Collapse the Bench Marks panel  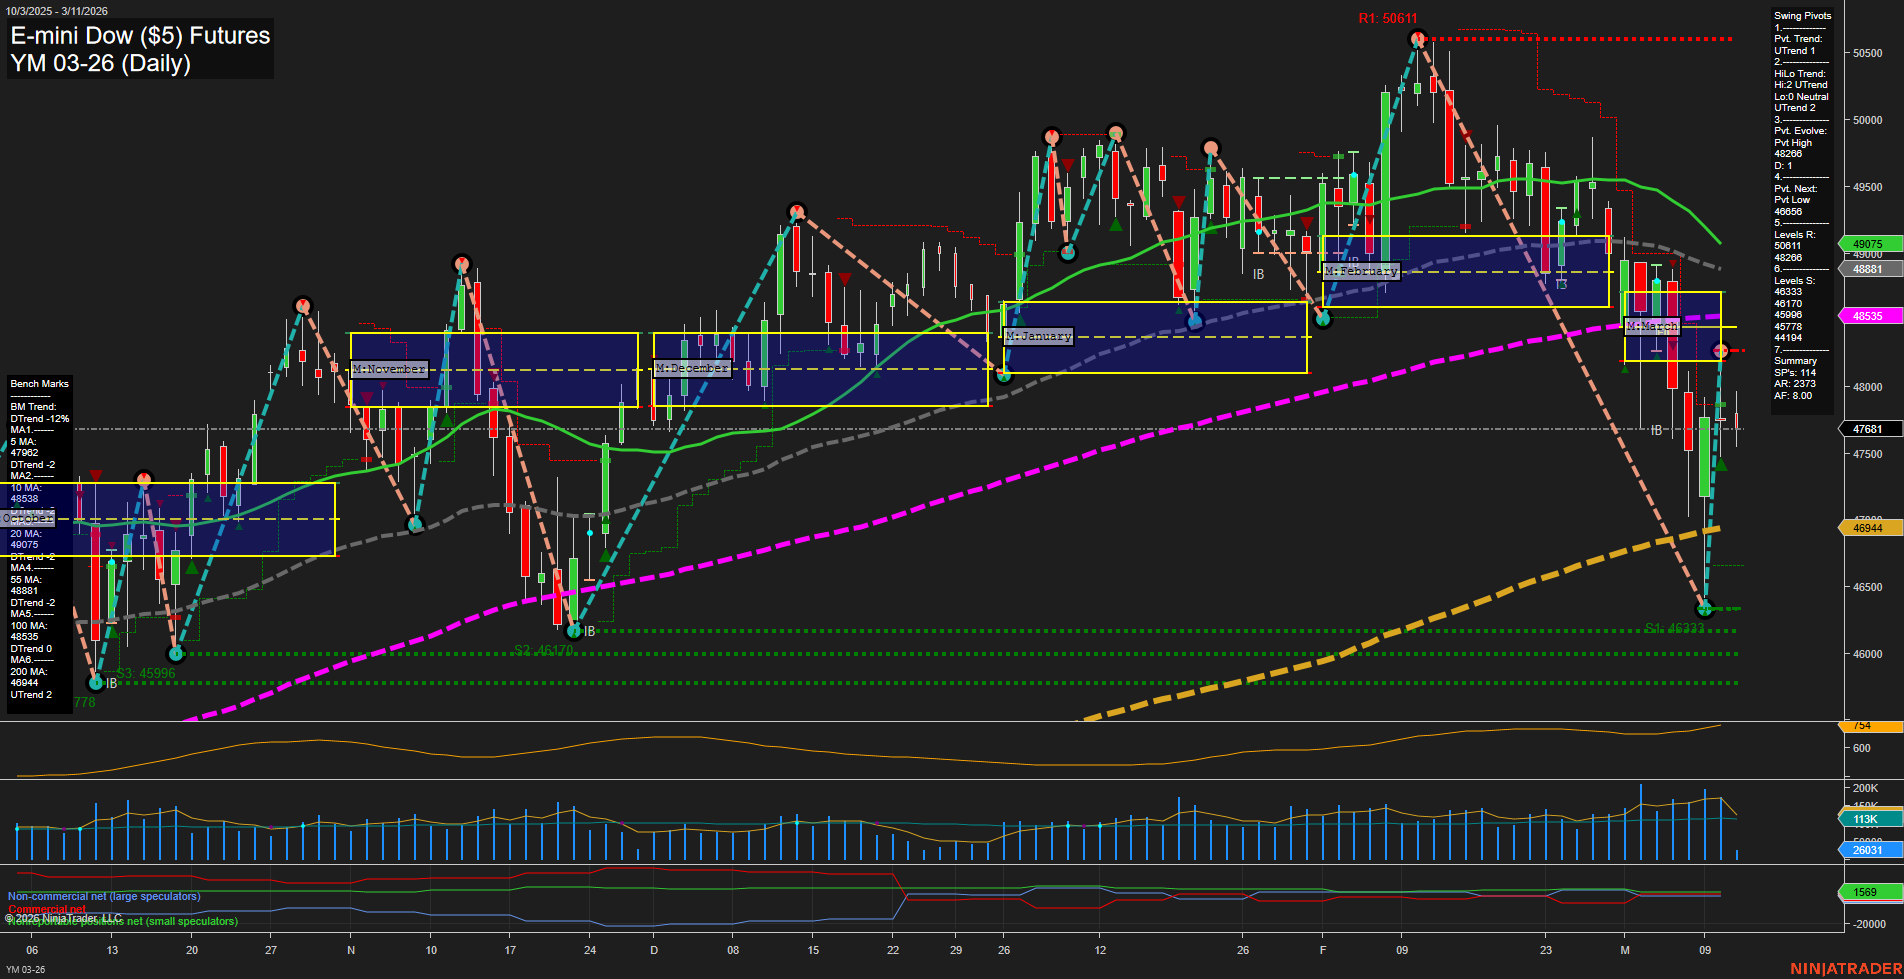(38, 383)
